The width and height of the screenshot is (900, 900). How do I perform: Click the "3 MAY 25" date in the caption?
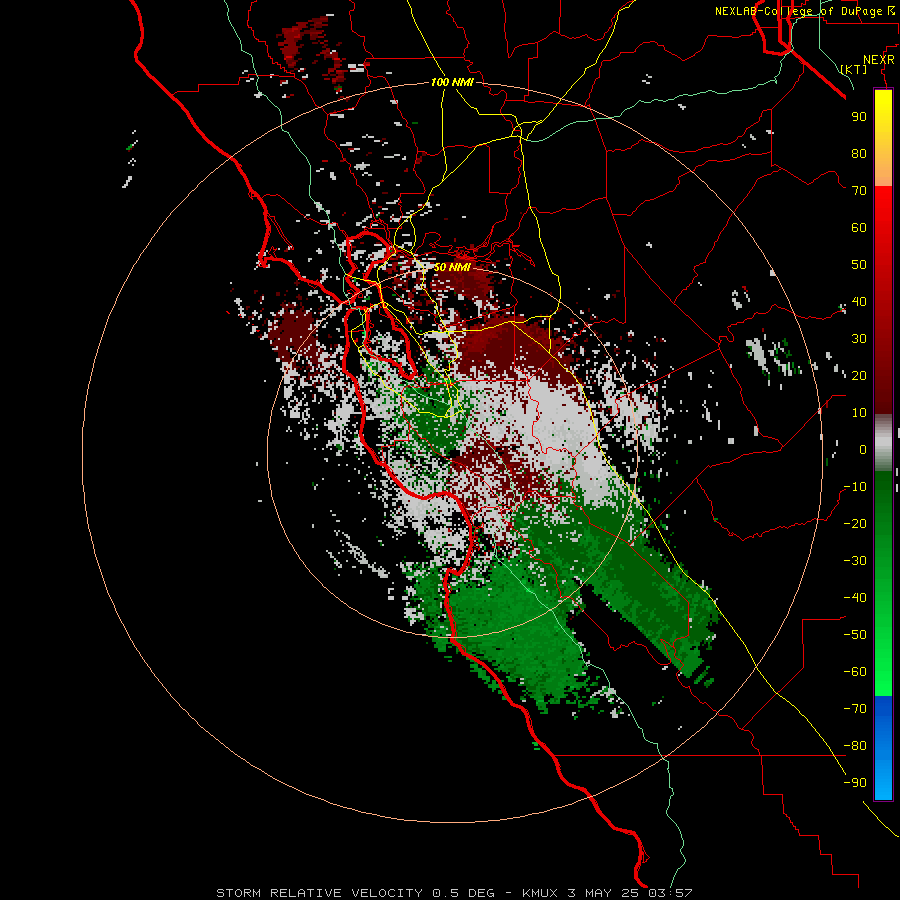coord(604,893)
